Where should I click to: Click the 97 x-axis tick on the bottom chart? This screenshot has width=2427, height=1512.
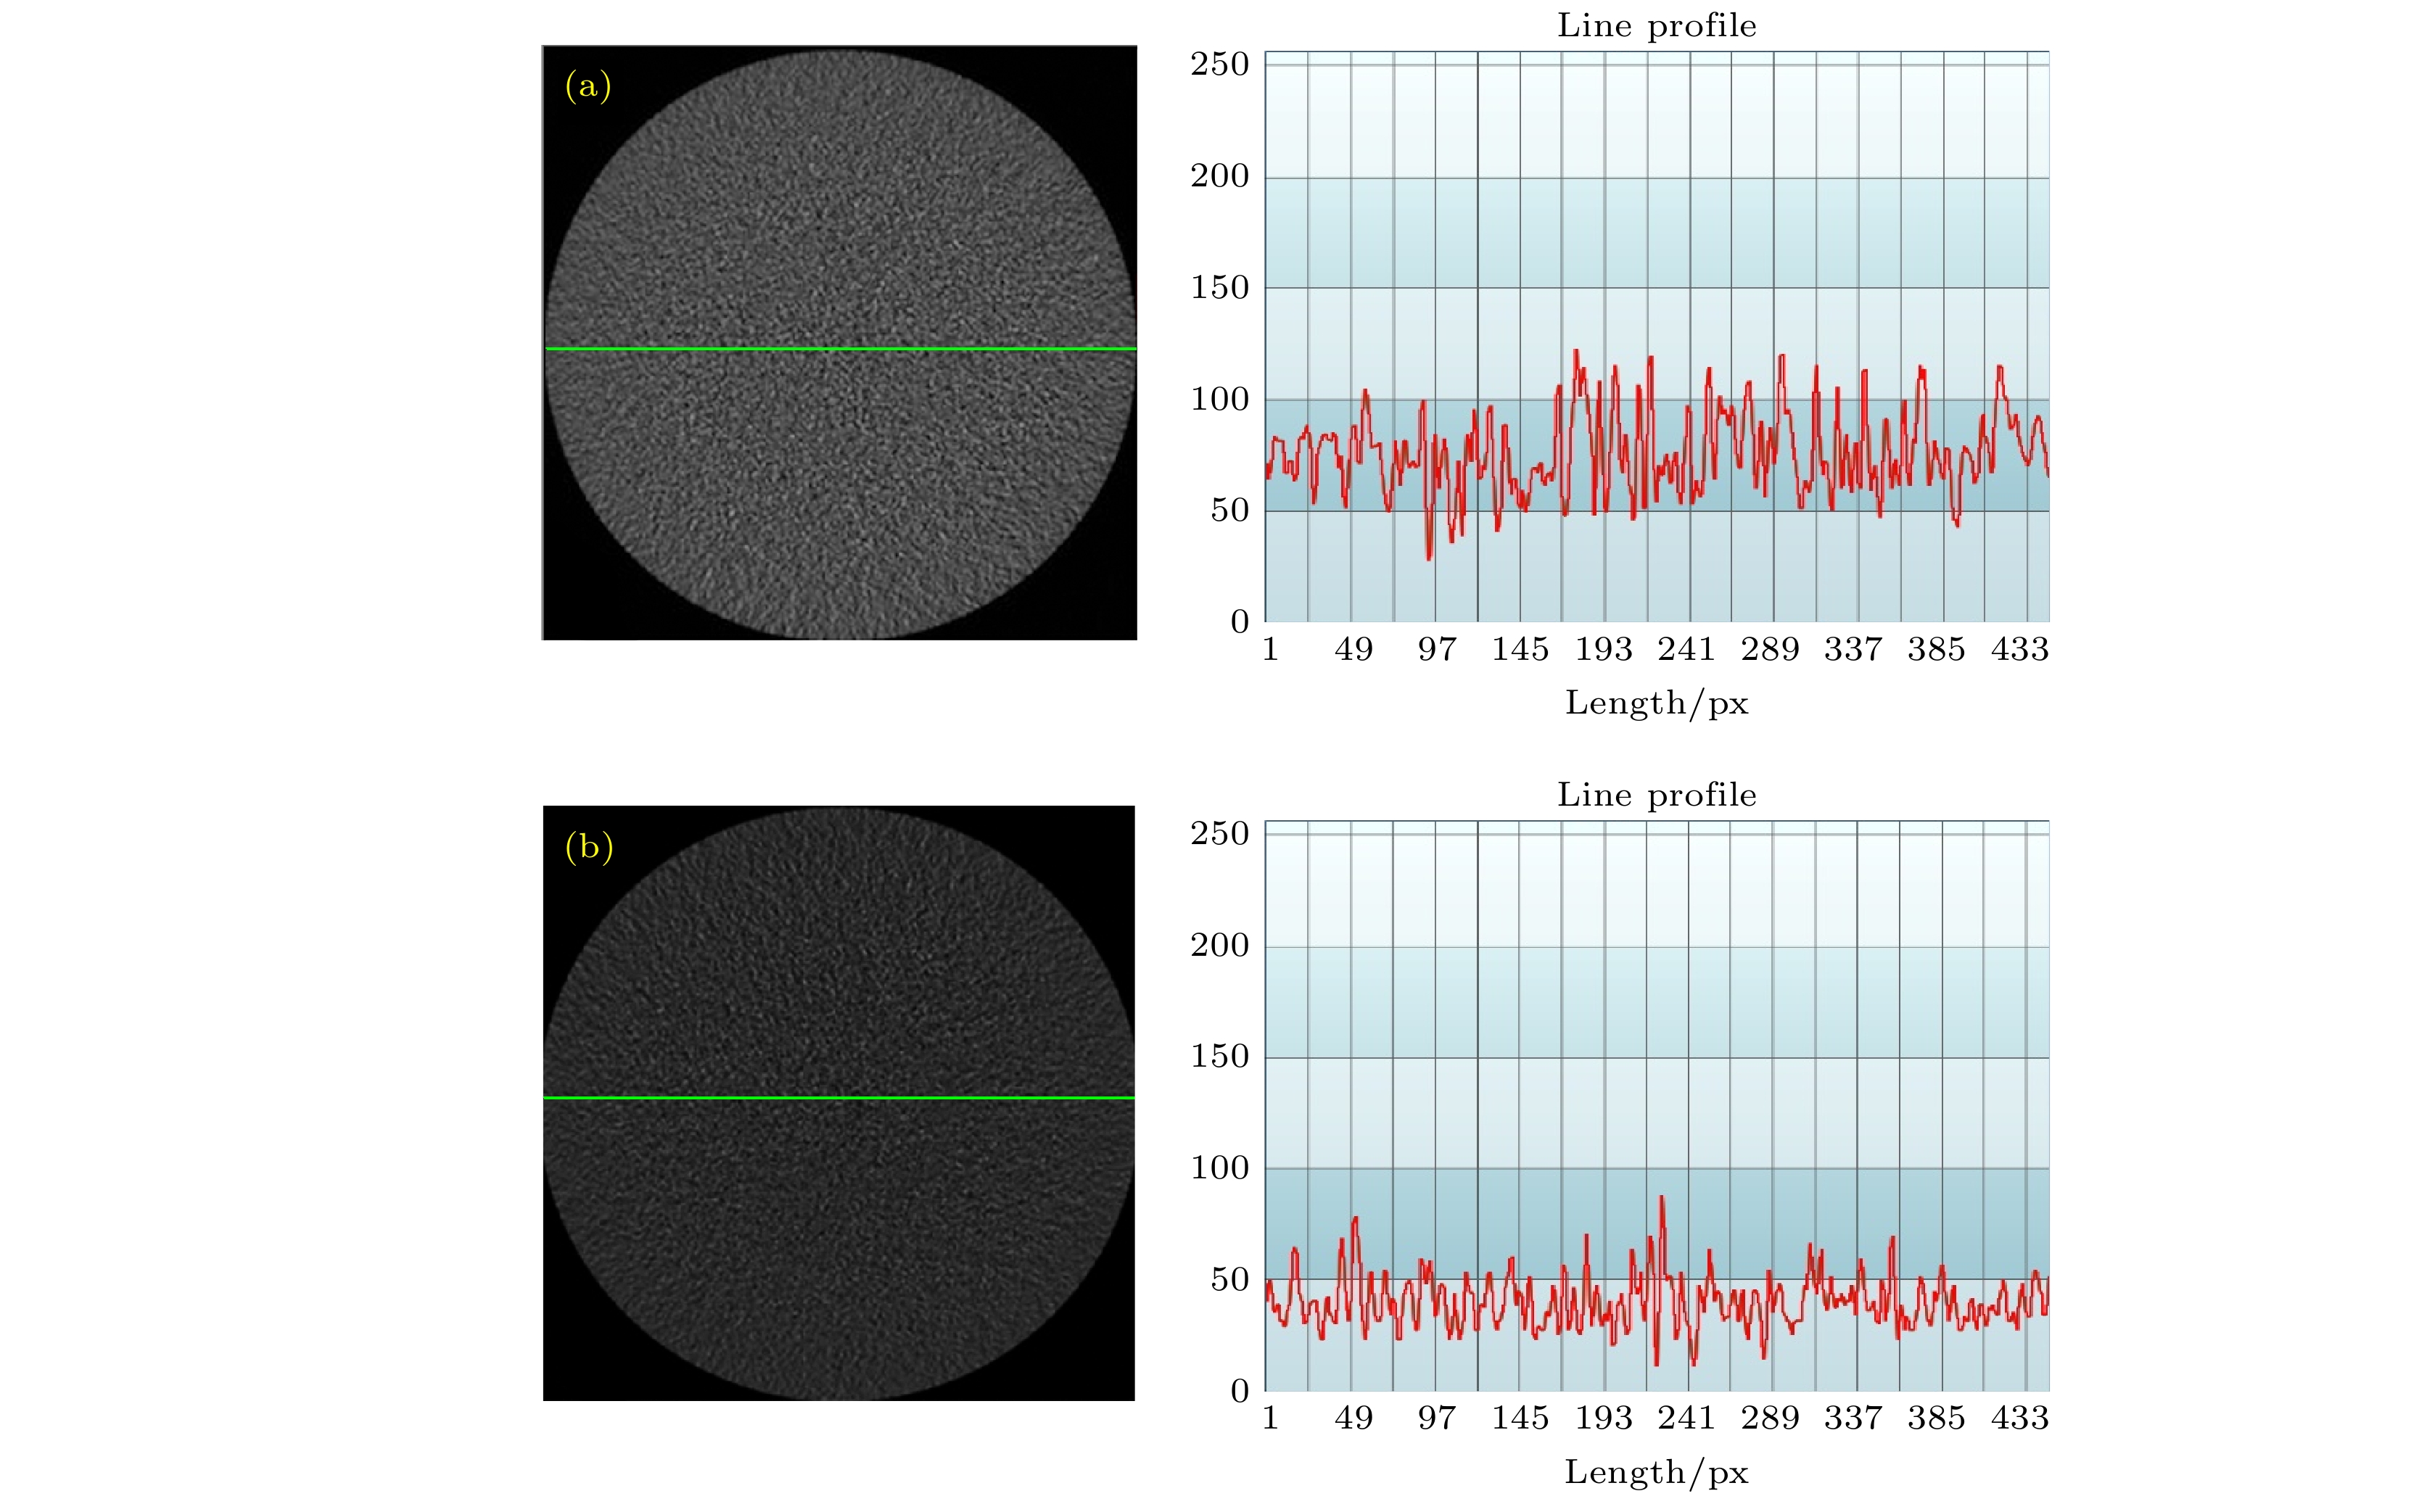click(1436, 1418)
